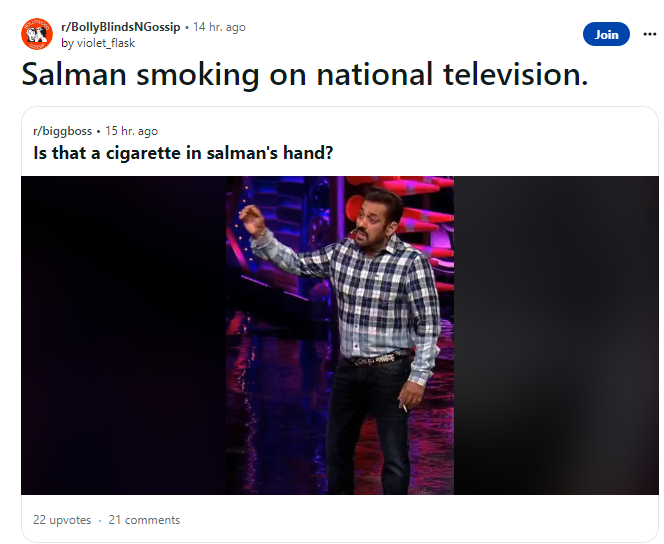Click the "14 hr. ago" post timestamp

pyautogui.click(x=219, y=27)
